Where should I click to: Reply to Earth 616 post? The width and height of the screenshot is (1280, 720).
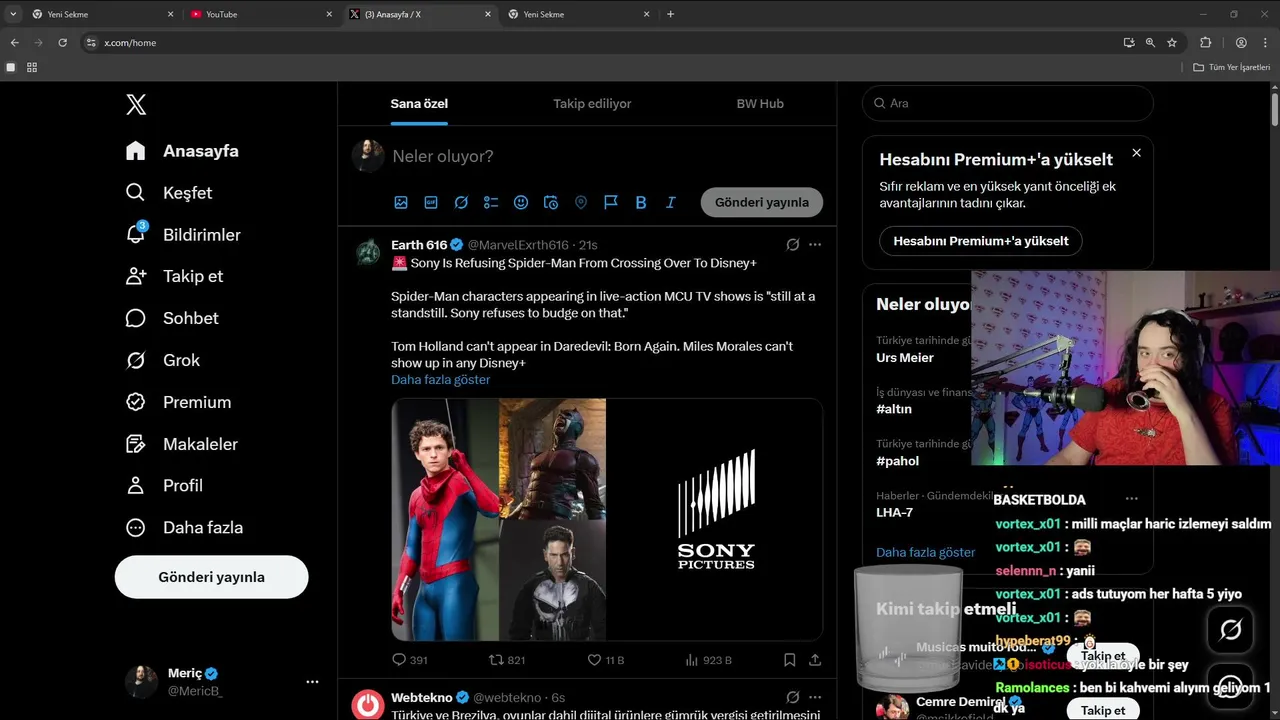[x=410, y=660]
